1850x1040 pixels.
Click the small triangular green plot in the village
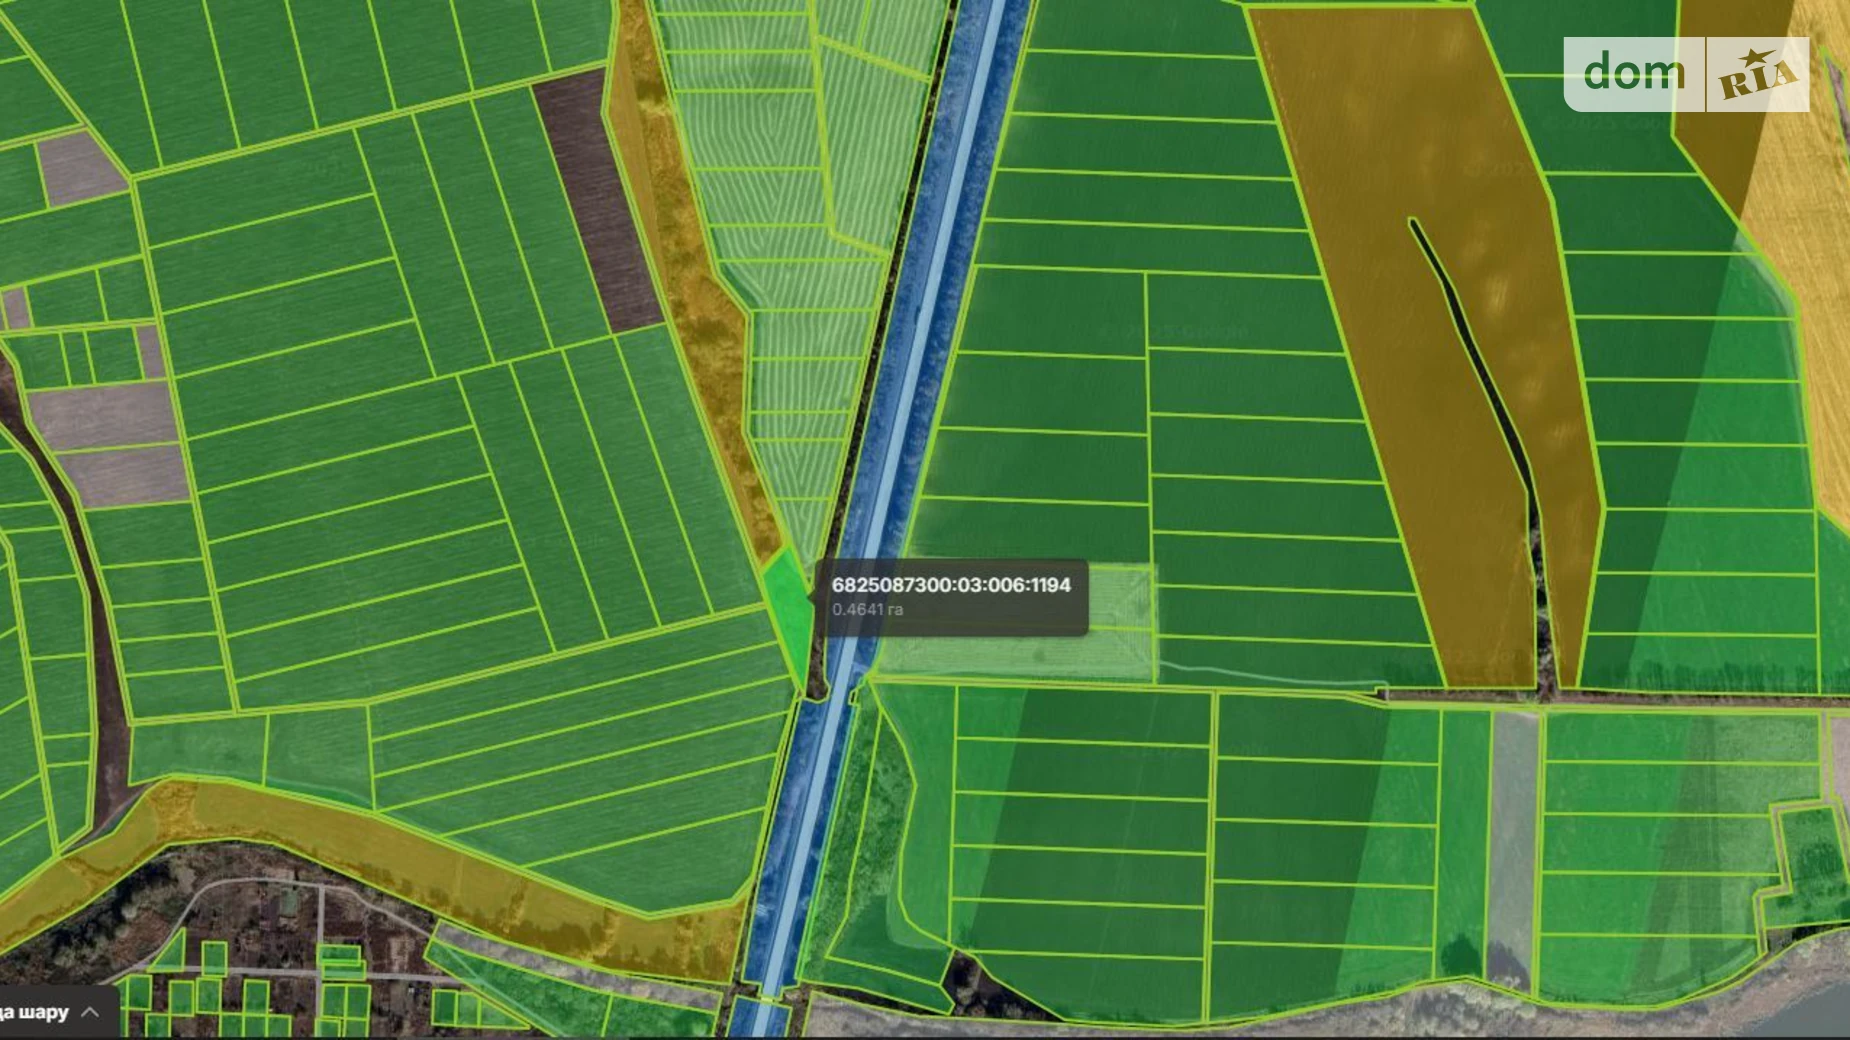170,952
